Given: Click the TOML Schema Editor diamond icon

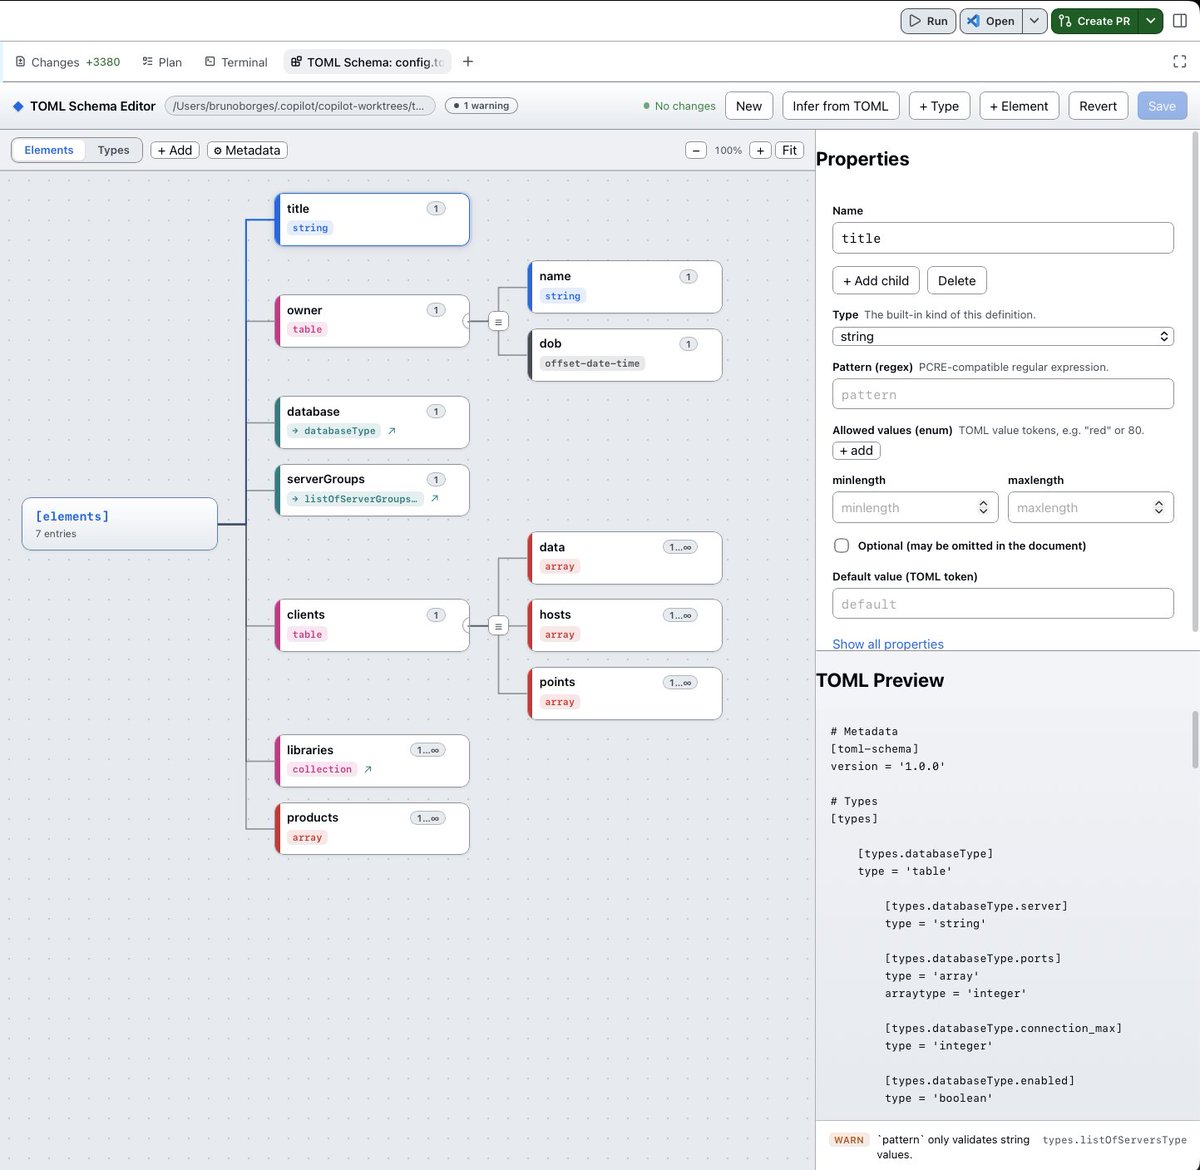Looking at the screenshot, I should pyautogui.click(x=18, y=106).
